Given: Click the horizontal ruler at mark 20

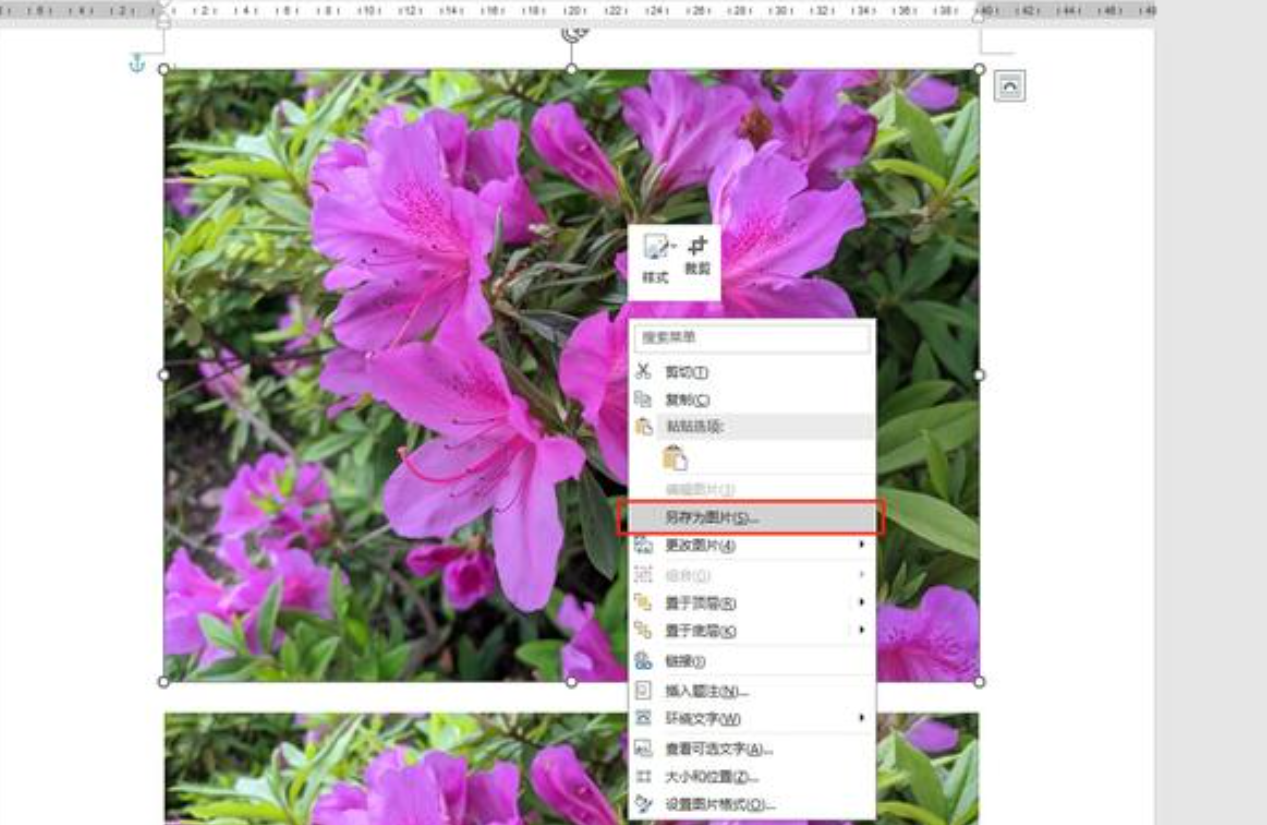Looking at the screenshot, I should coord(573,10).
